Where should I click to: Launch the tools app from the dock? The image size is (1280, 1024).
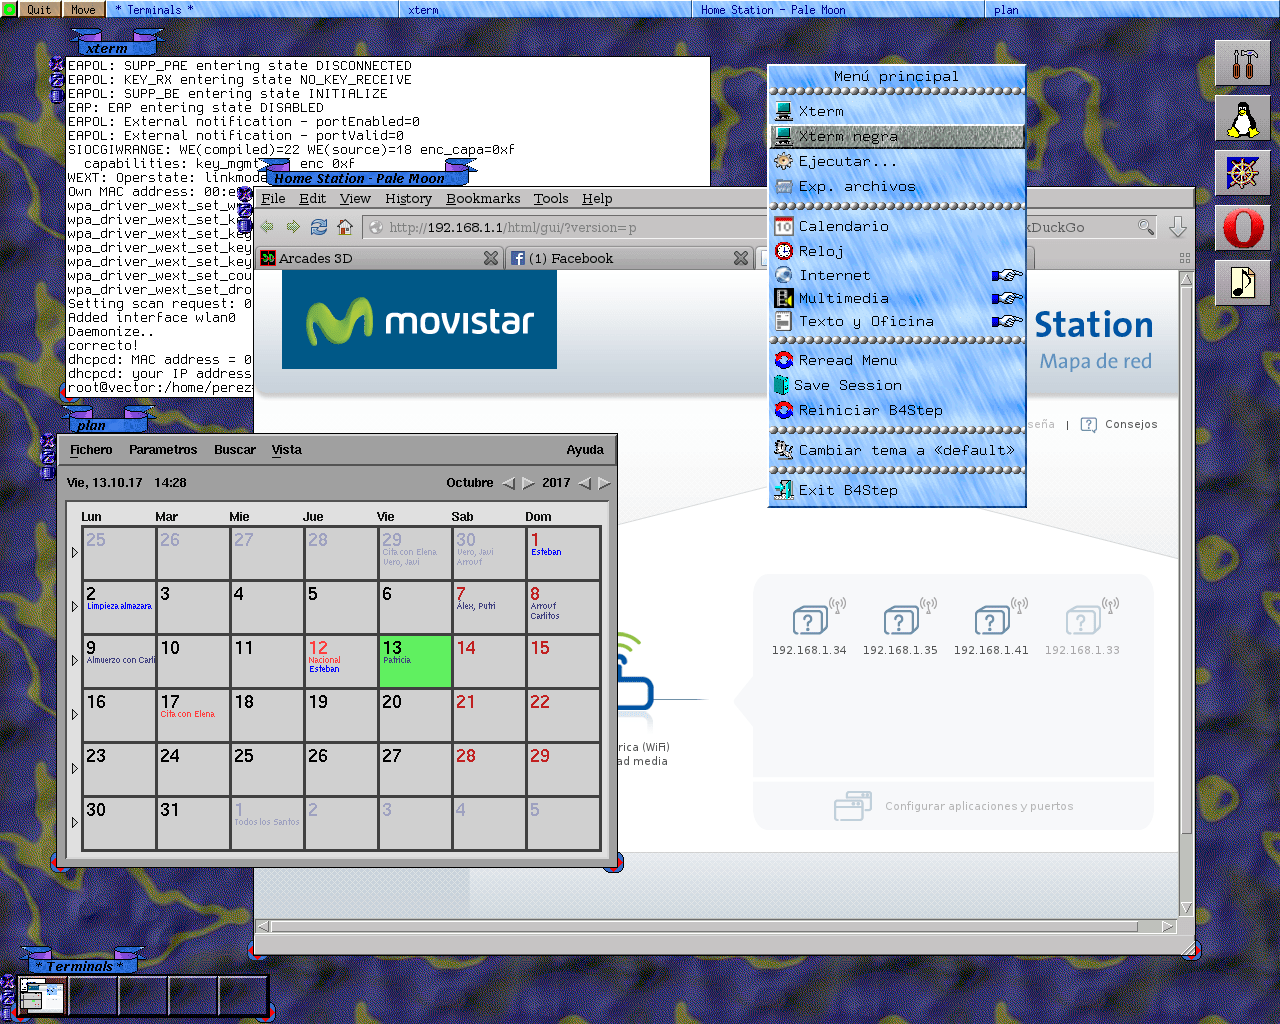[x=1242, y=63]
